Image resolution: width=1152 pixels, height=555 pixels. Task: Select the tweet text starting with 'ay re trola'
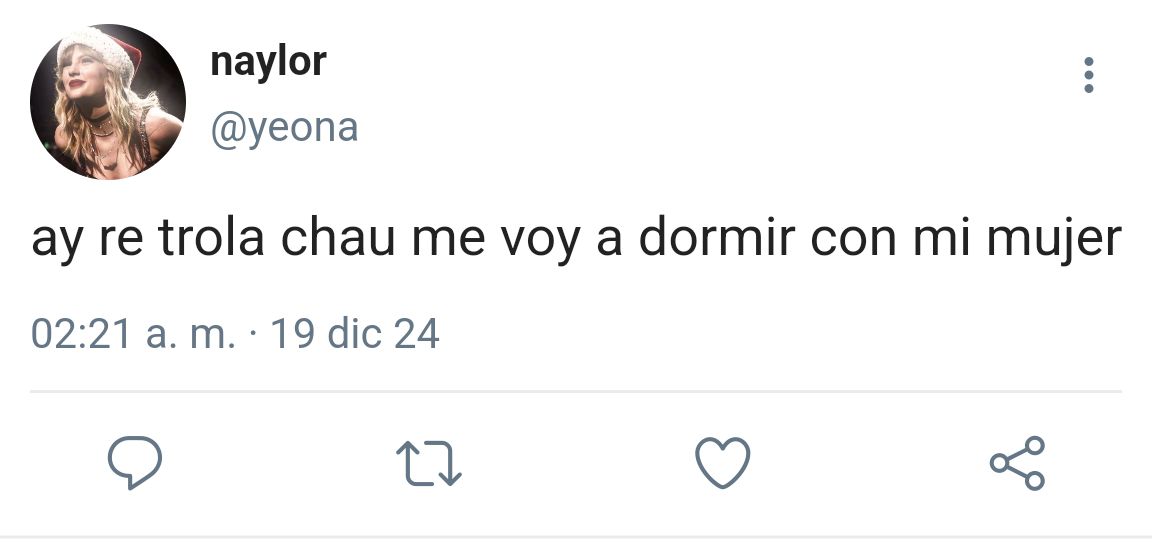[x=576, y=240]
